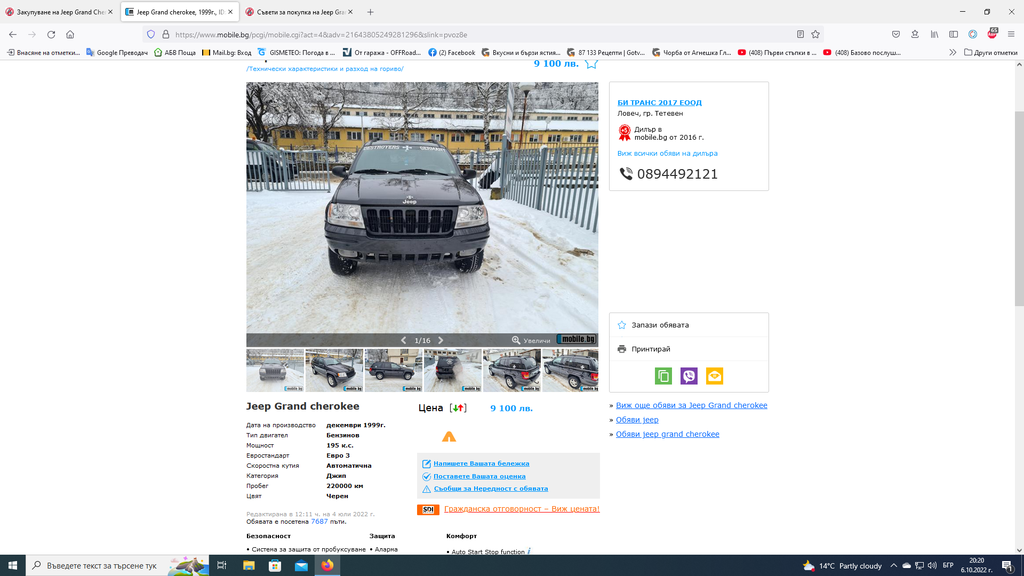Show the previous photo with left arrow
This screenshot has width=1024, height=576.
coord(403,340)
